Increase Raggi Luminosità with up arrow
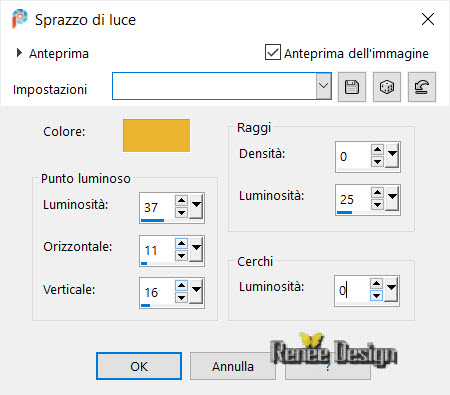Screen dimensions: 450x395 click(377, 192)
